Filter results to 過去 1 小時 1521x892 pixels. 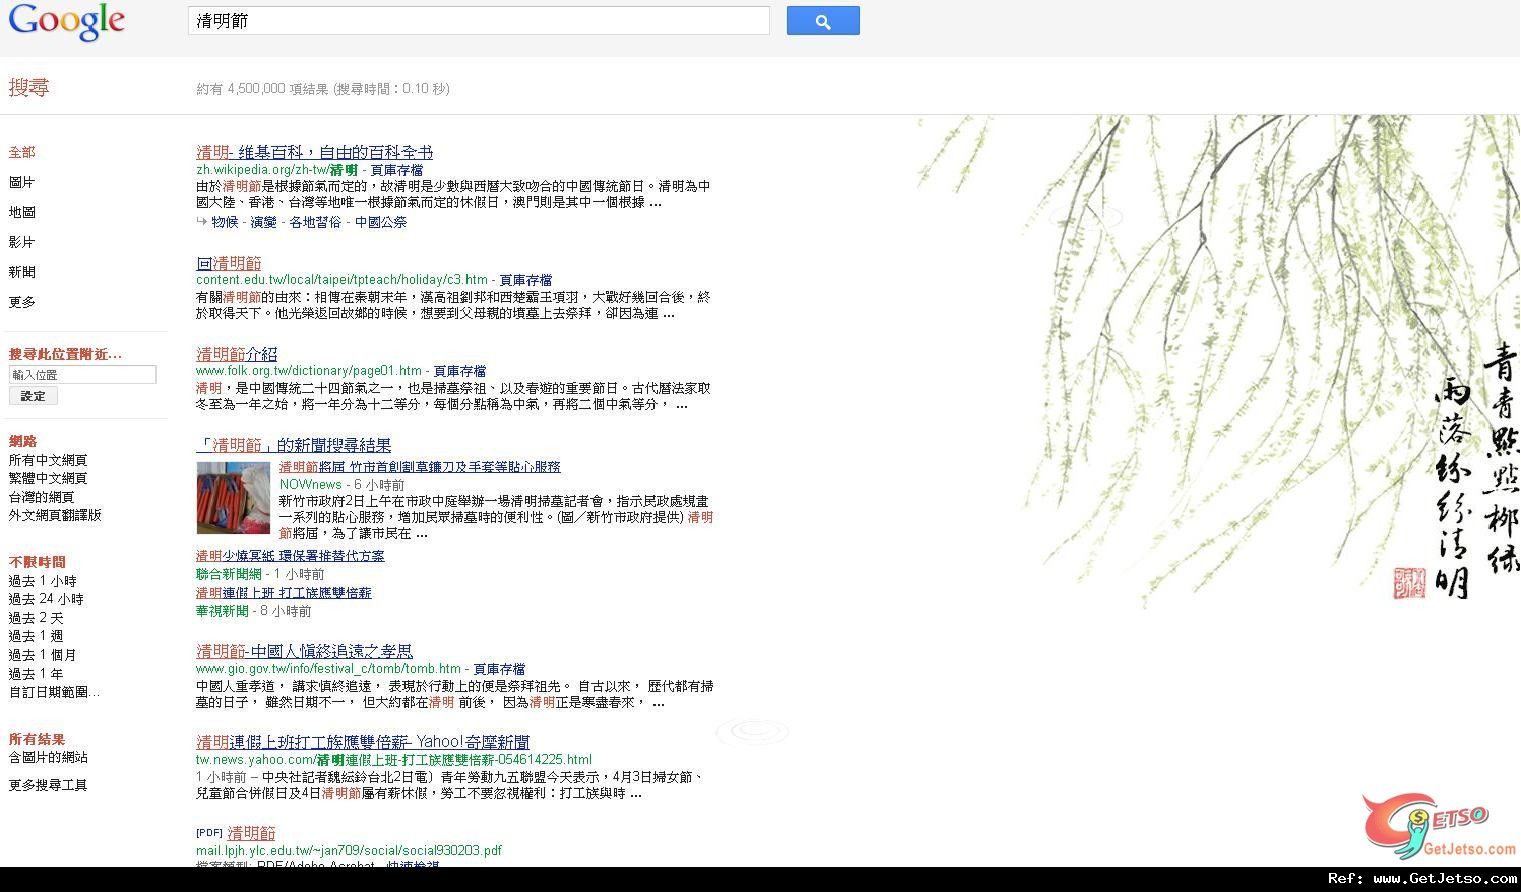tap(42, 581)
